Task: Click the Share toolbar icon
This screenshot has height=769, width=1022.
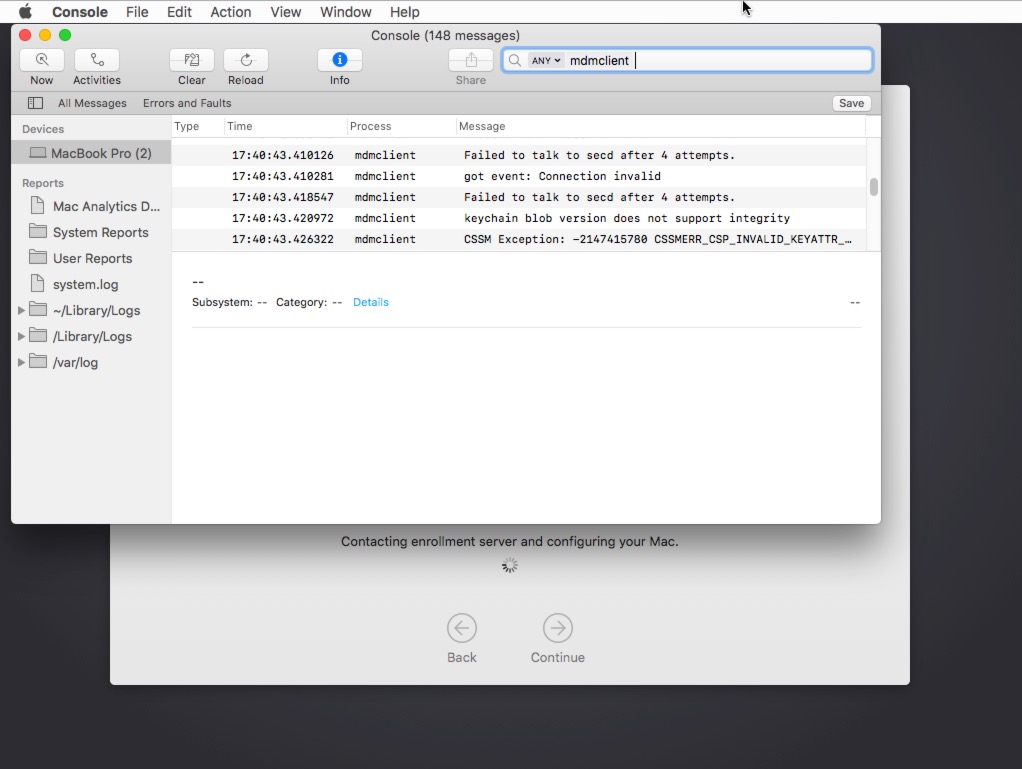Action: [471, 60]
